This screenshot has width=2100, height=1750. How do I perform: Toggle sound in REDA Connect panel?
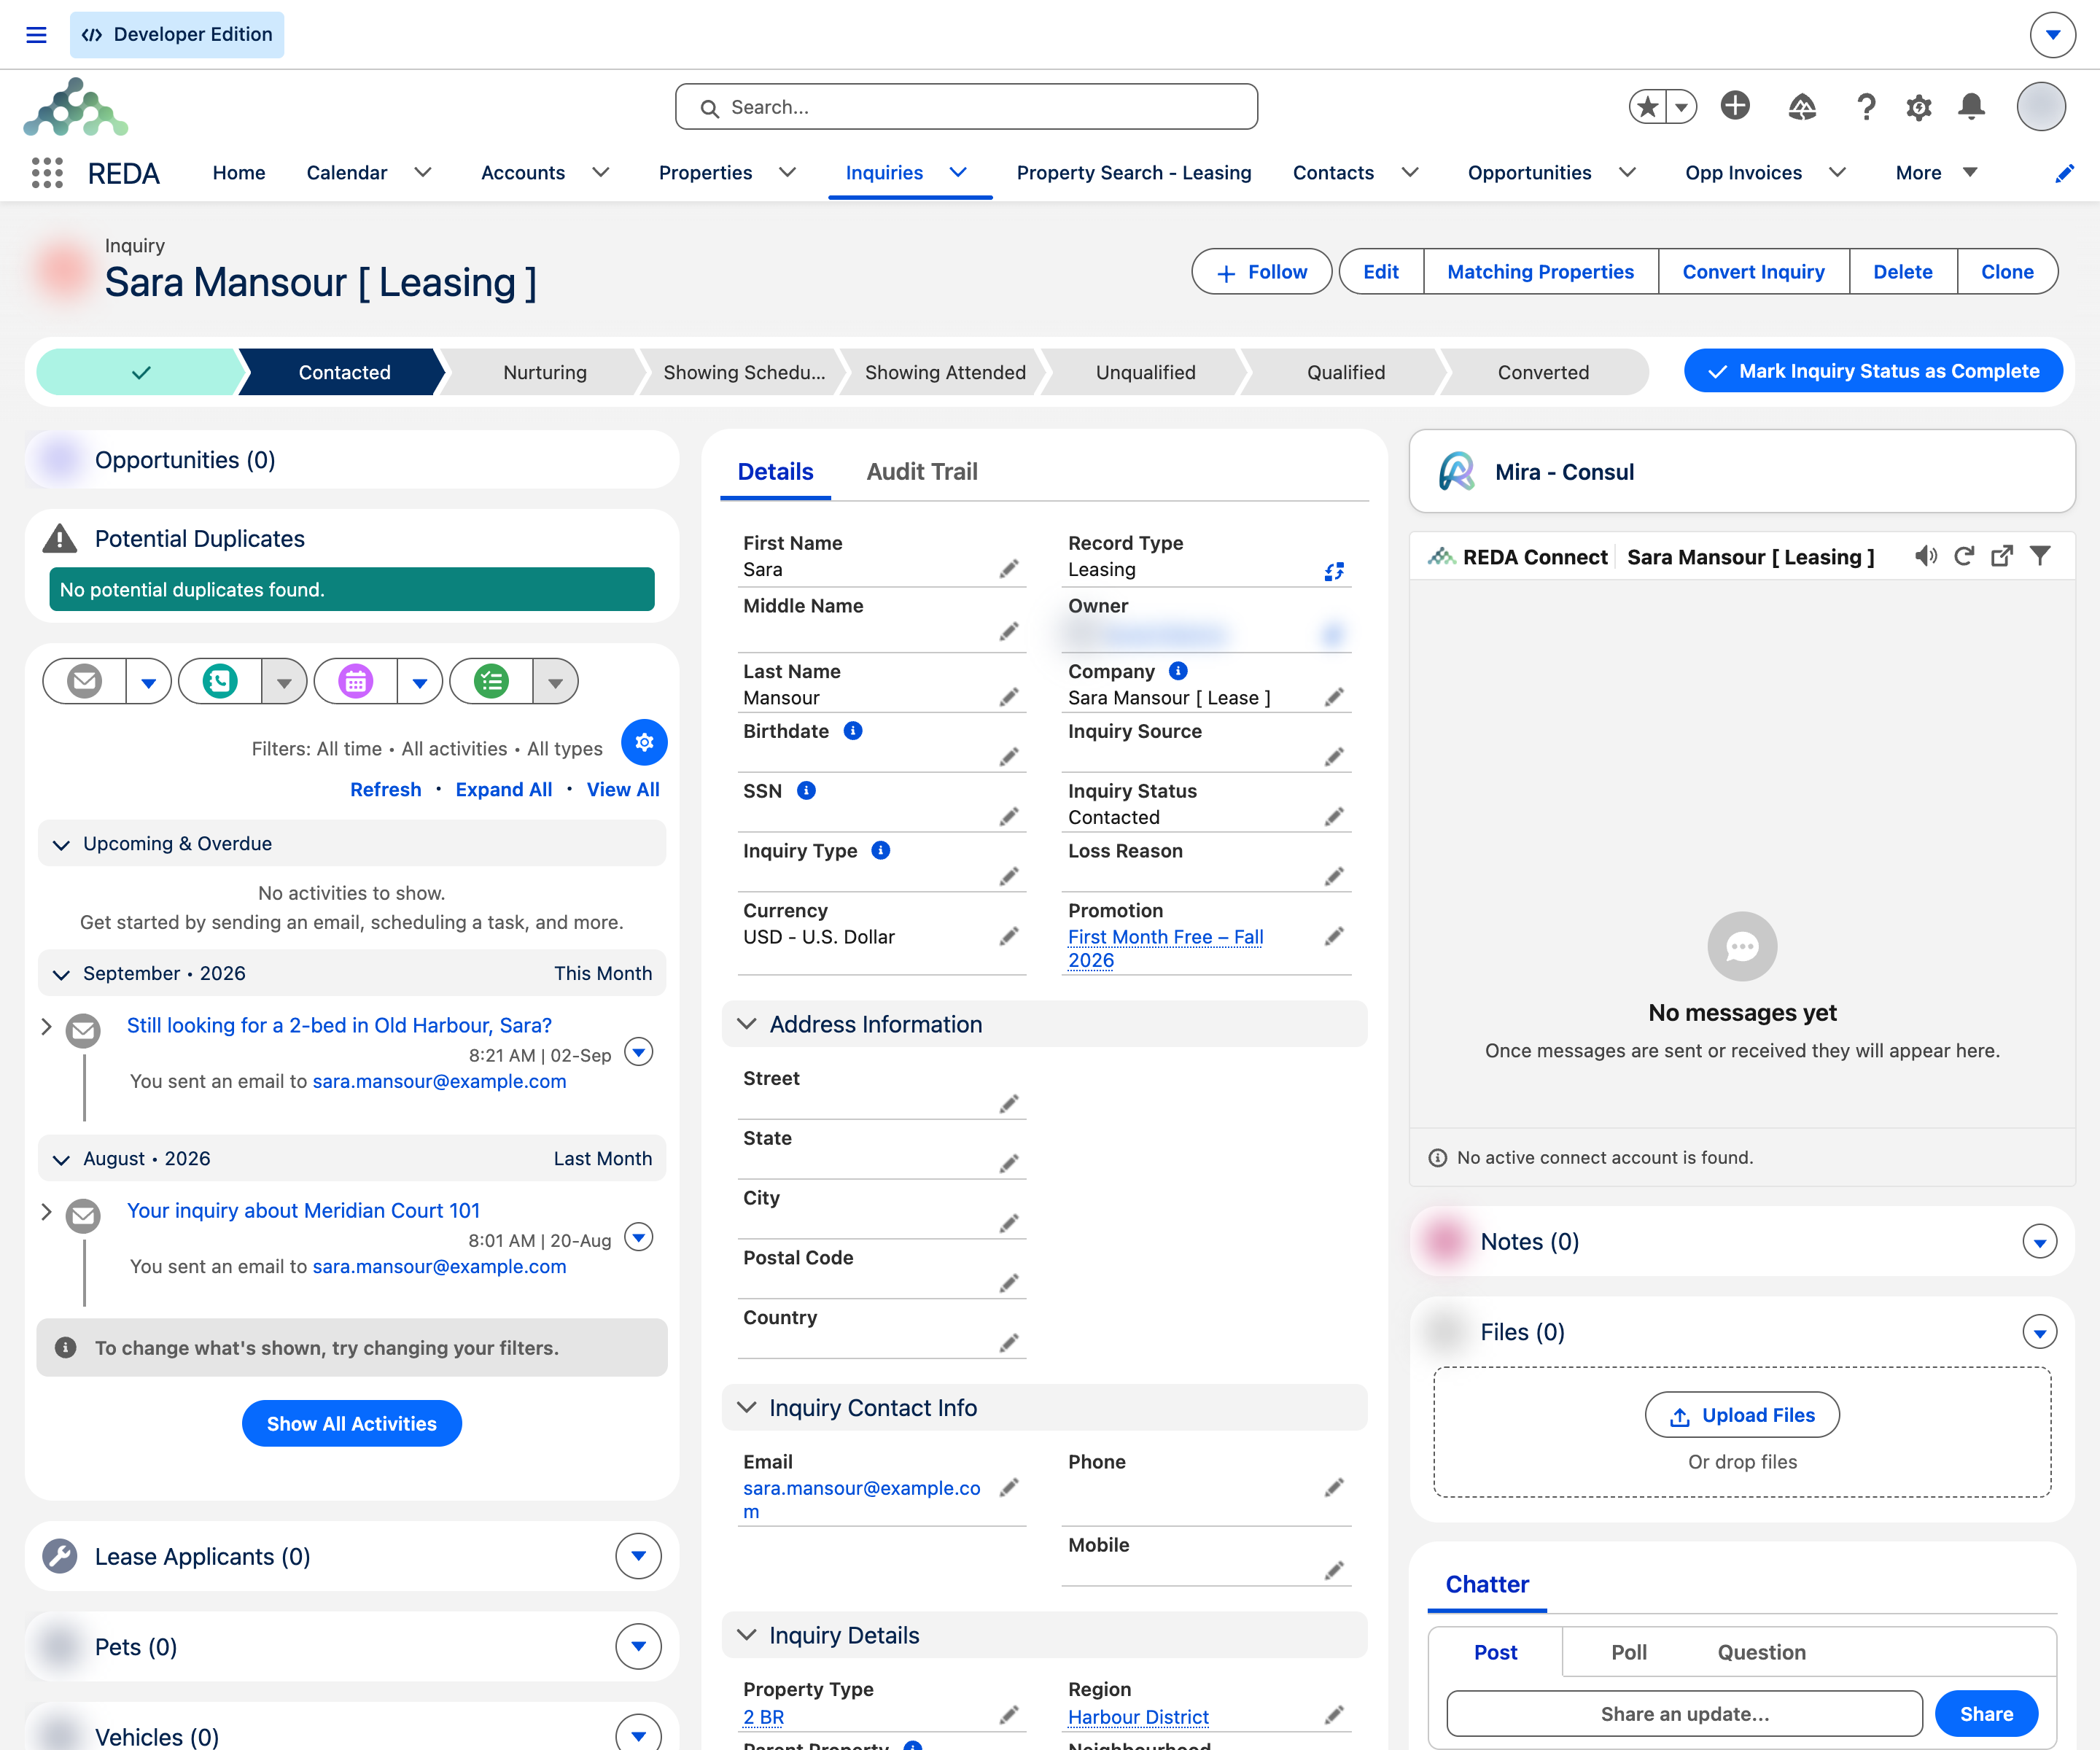tap(1926, 556)
